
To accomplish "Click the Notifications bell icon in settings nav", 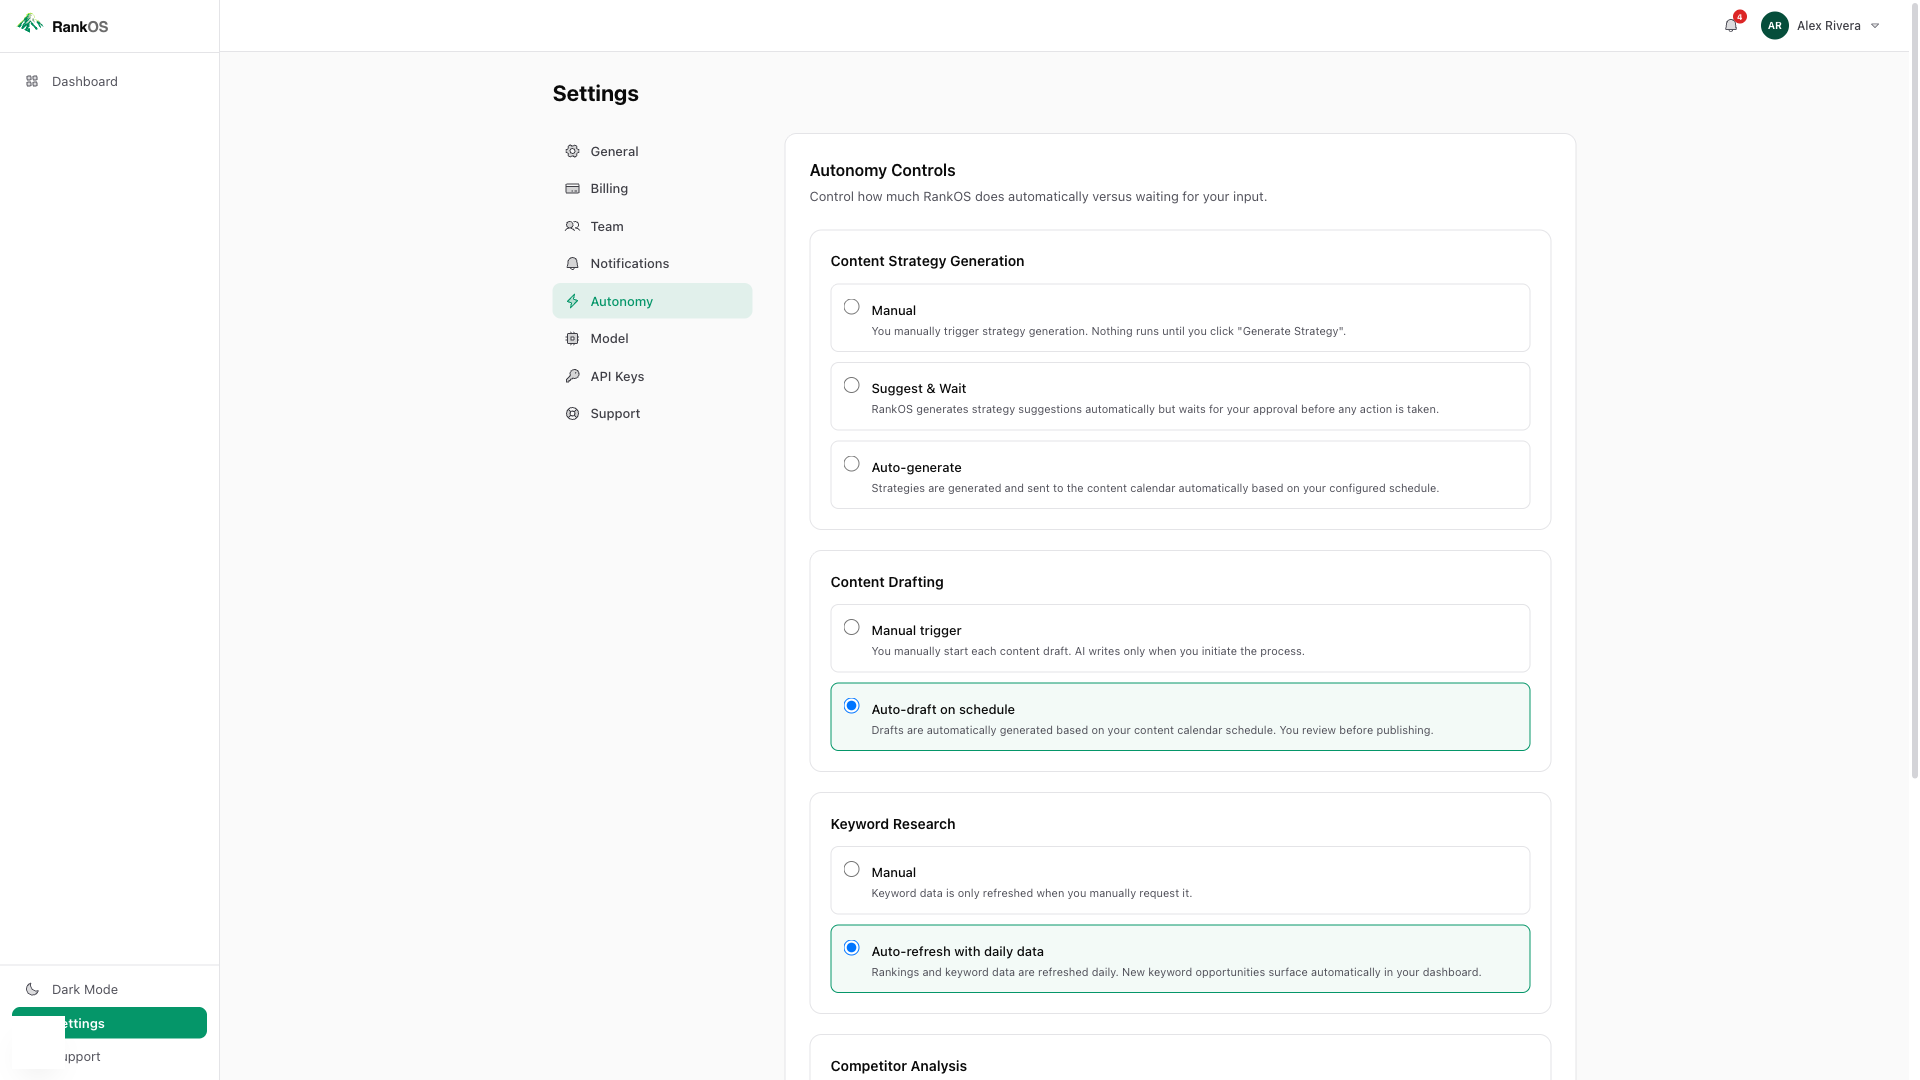I will tap(571, 263).
